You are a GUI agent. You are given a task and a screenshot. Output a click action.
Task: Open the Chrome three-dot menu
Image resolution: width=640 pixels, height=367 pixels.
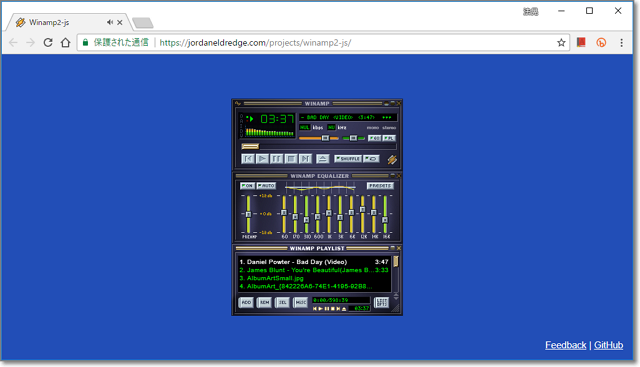pyautogui.click(x=621, y=42)
